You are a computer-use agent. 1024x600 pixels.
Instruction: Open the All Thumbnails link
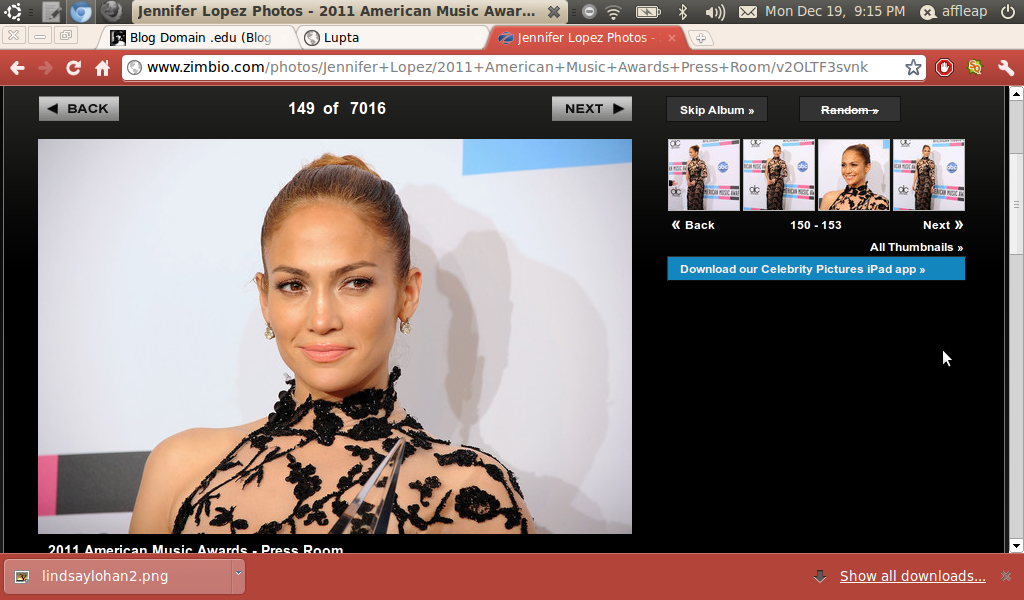pos(916,247)
